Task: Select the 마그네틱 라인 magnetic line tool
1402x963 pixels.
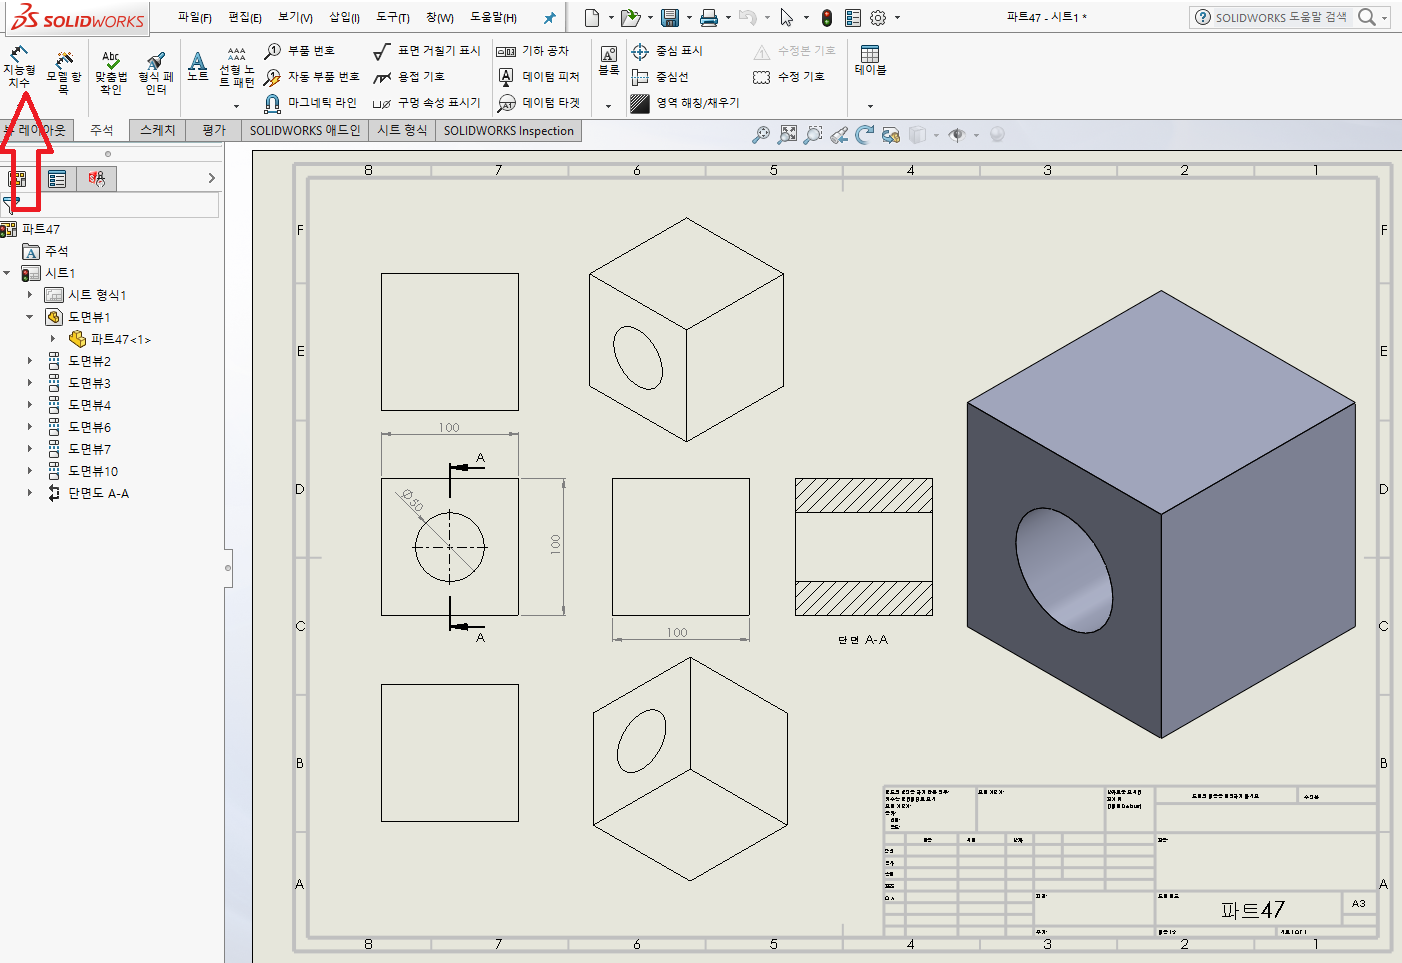Action: 310,102
